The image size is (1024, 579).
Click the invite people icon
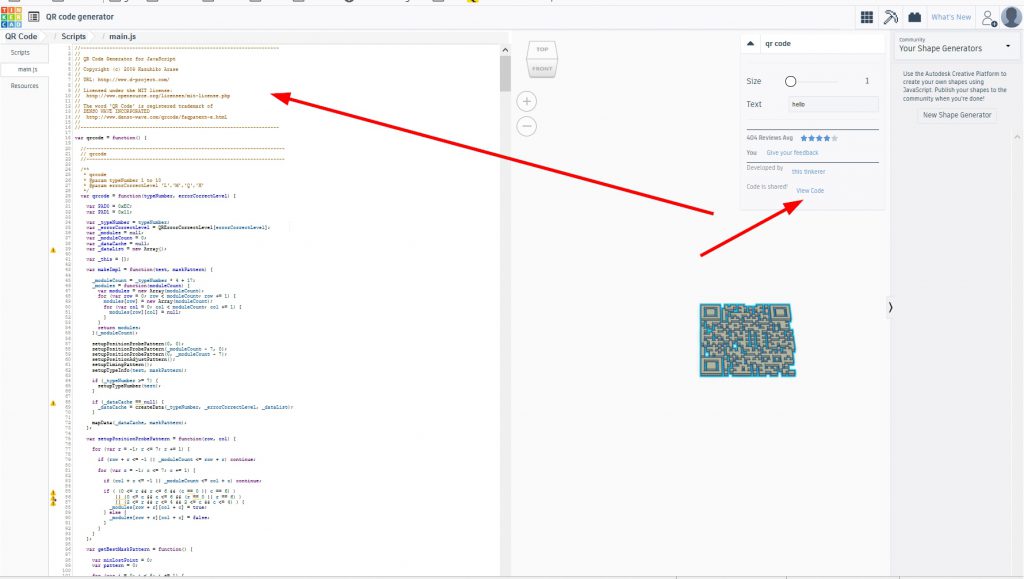pyautogui.click(x=988, y=17)
